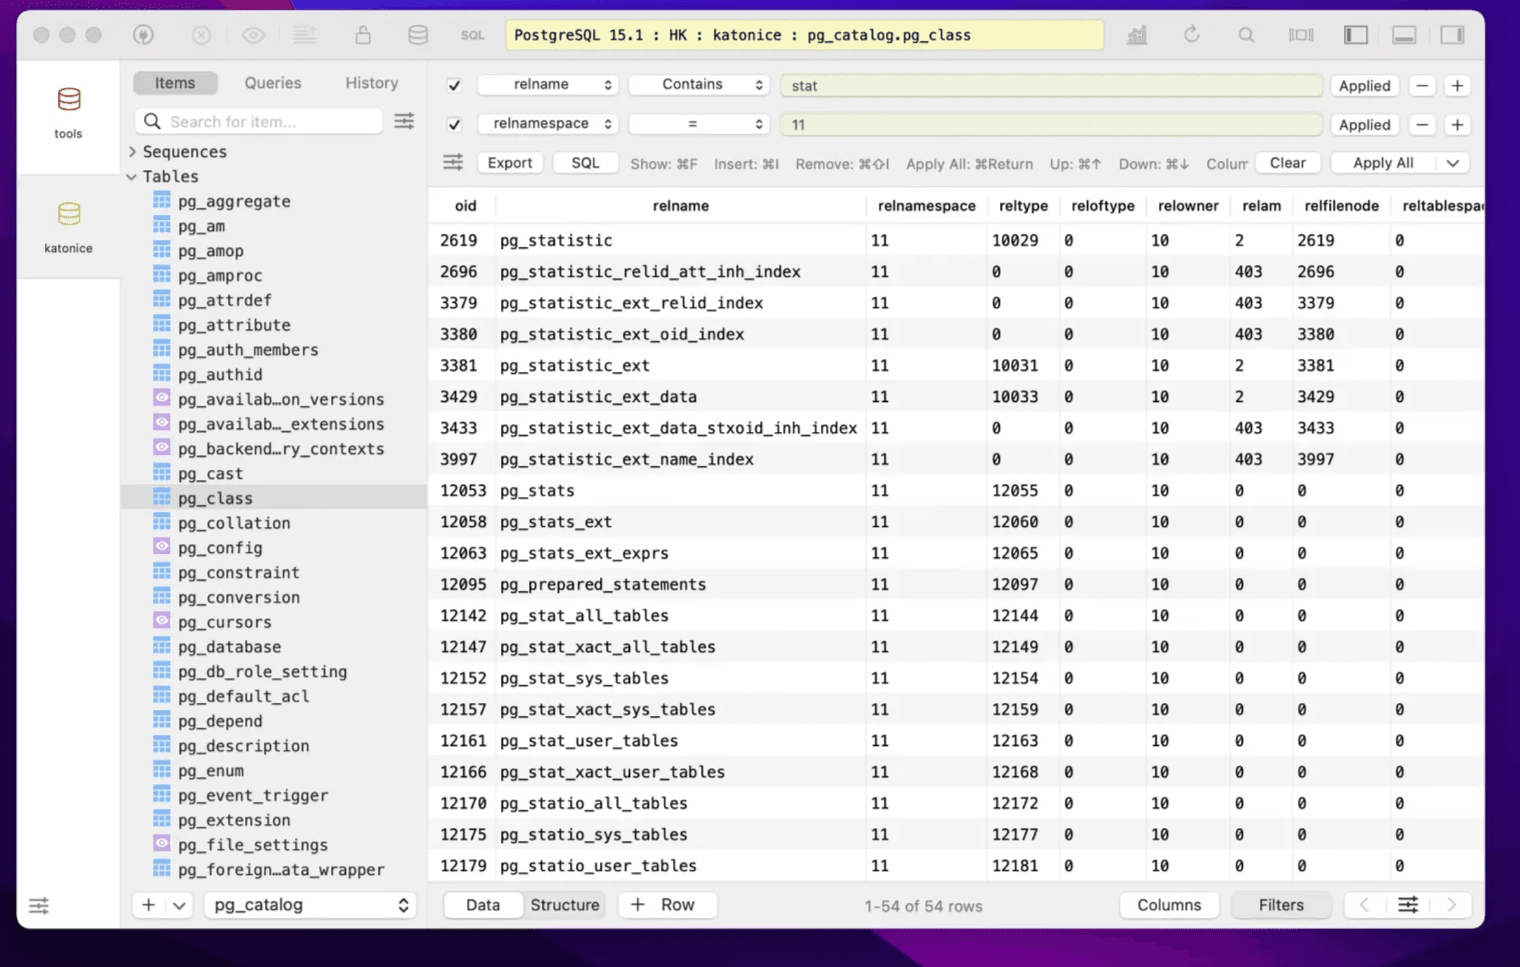1520x967 pixels.
Task: Click the plug connection icon in toolbar
Action: [143, 34]
